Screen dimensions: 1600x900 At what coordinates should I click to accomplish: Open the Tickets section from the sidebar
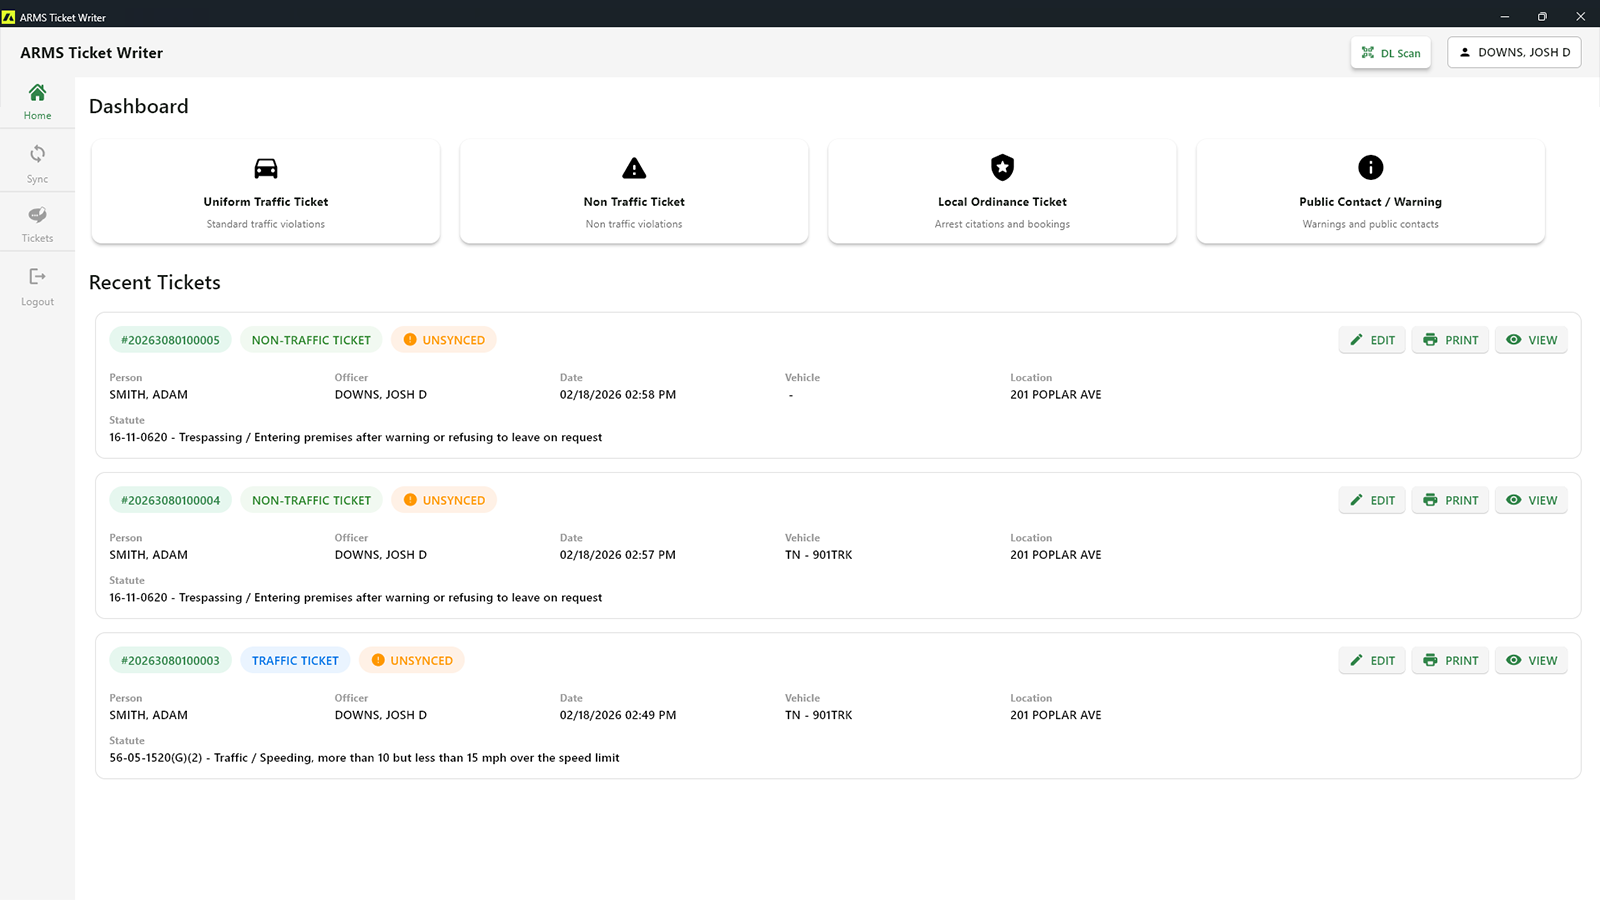(37, 216)
